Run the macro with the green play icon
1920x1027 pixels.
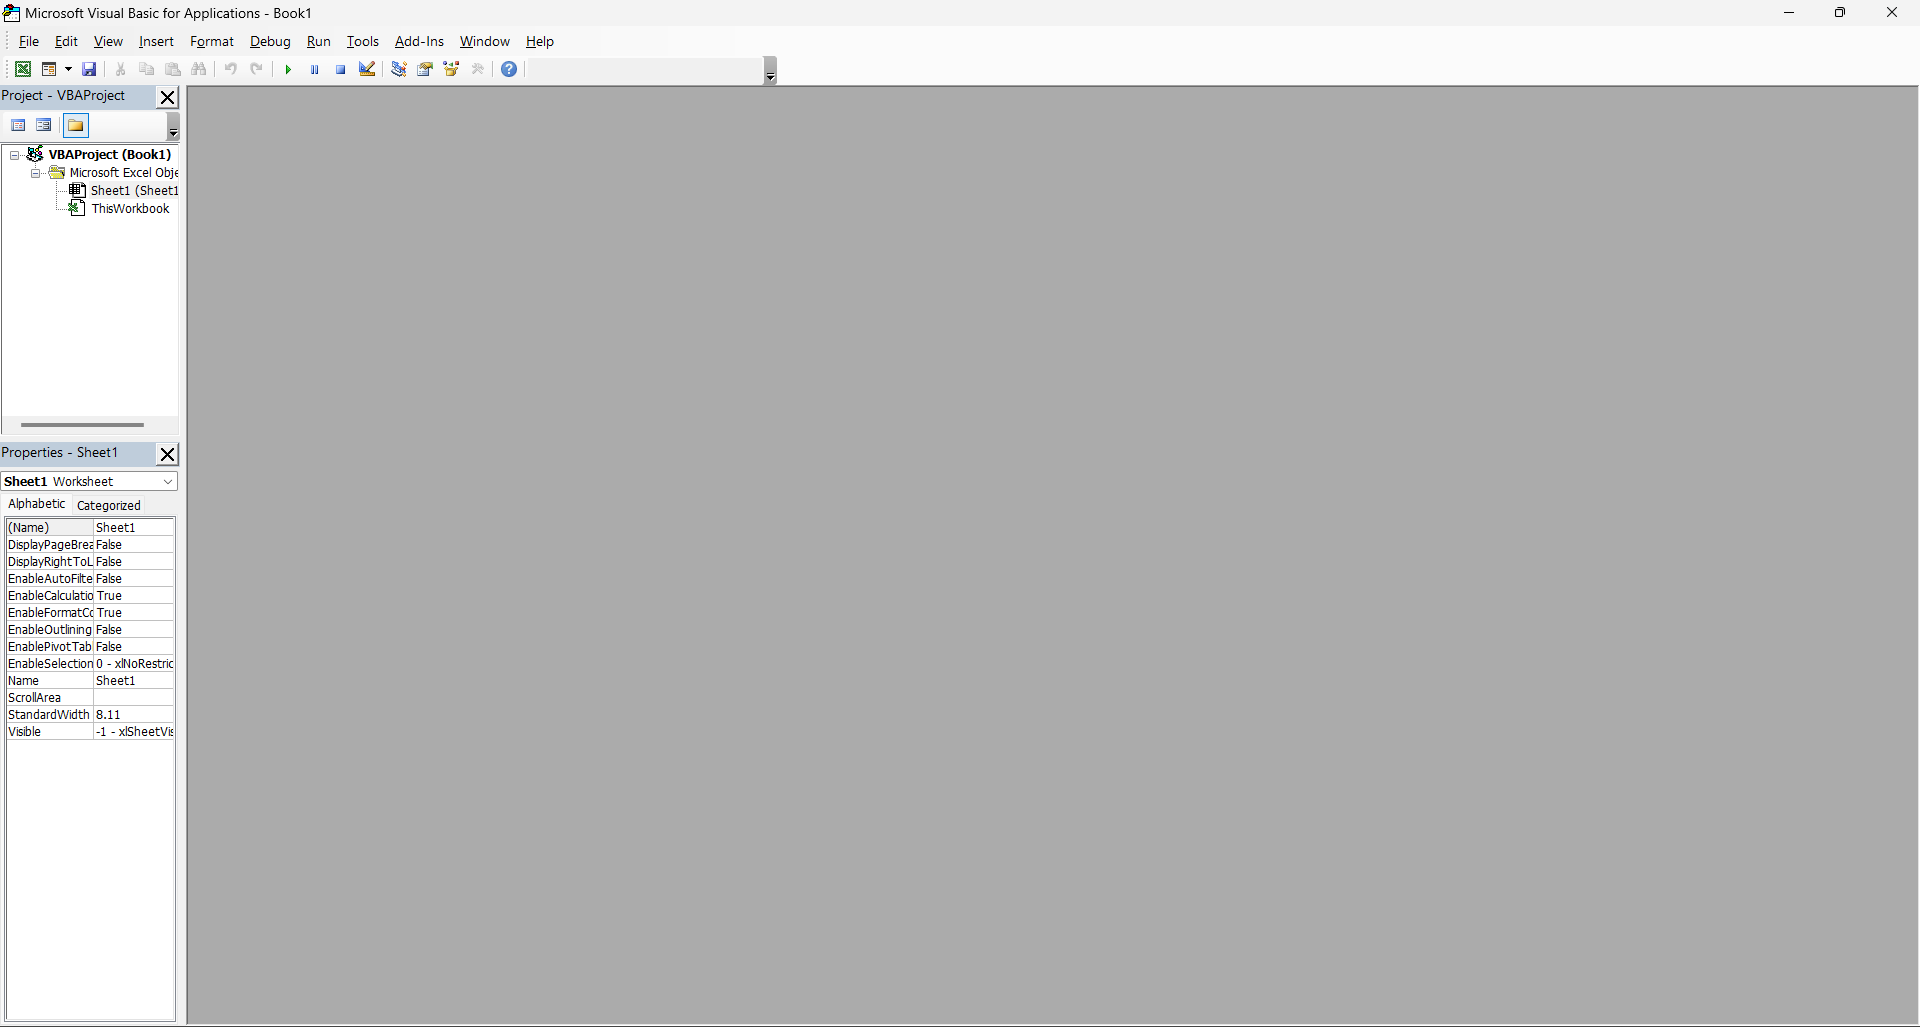pos(288,69)
